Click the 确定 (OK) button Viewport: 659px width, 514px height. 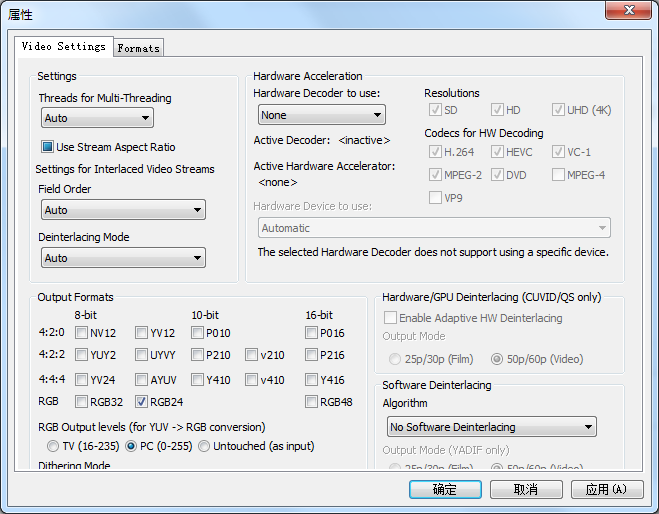coord(445,489)
